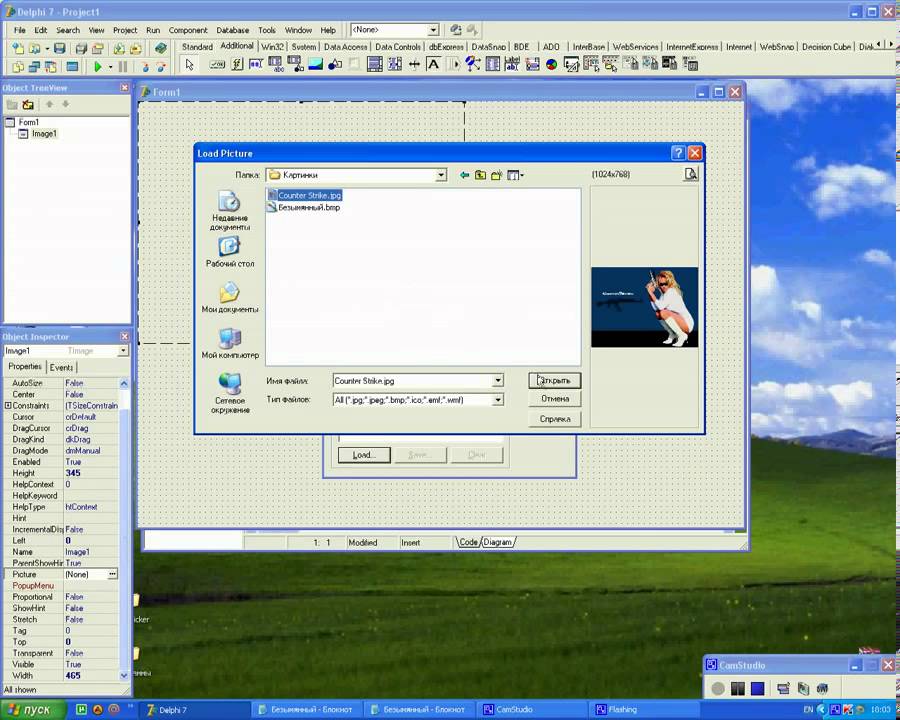Open Recent Documents place in dialog sidebar

click(230, 211)
